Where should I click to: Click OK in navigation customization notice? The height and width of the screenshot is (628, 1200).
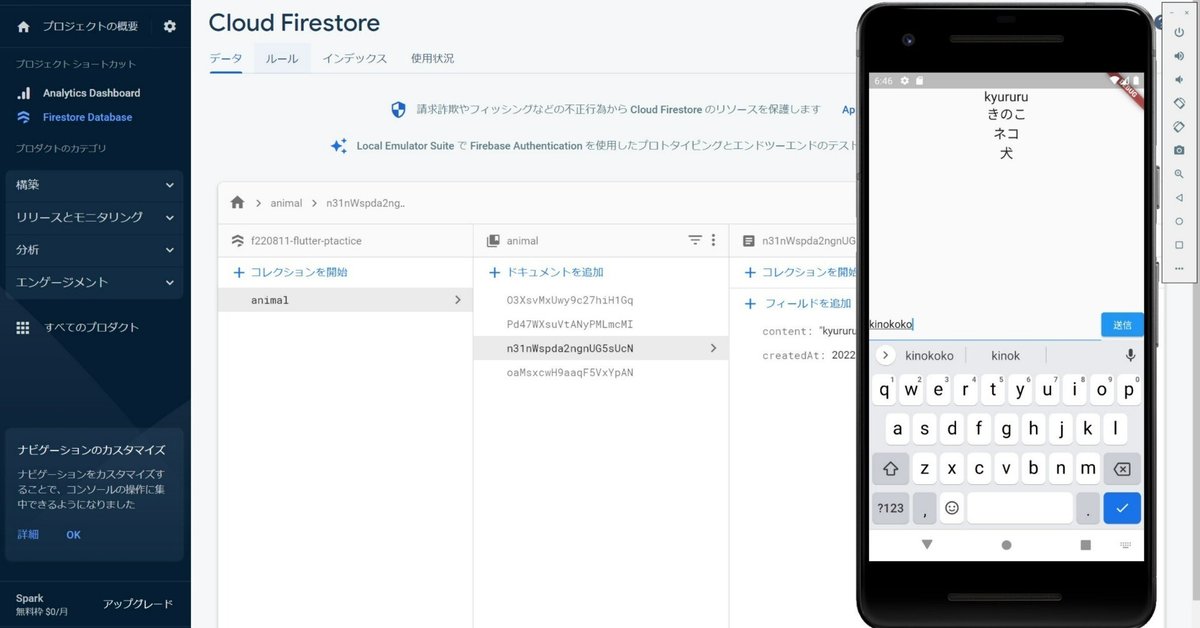pyautogui.click(x=74, y=535)
